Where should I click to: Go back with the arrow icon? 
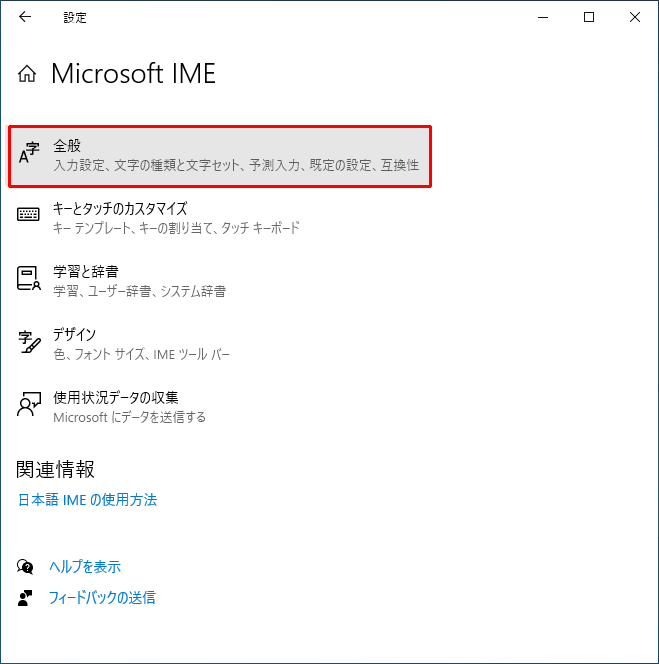pyautogui.click(x=25, y=17)
